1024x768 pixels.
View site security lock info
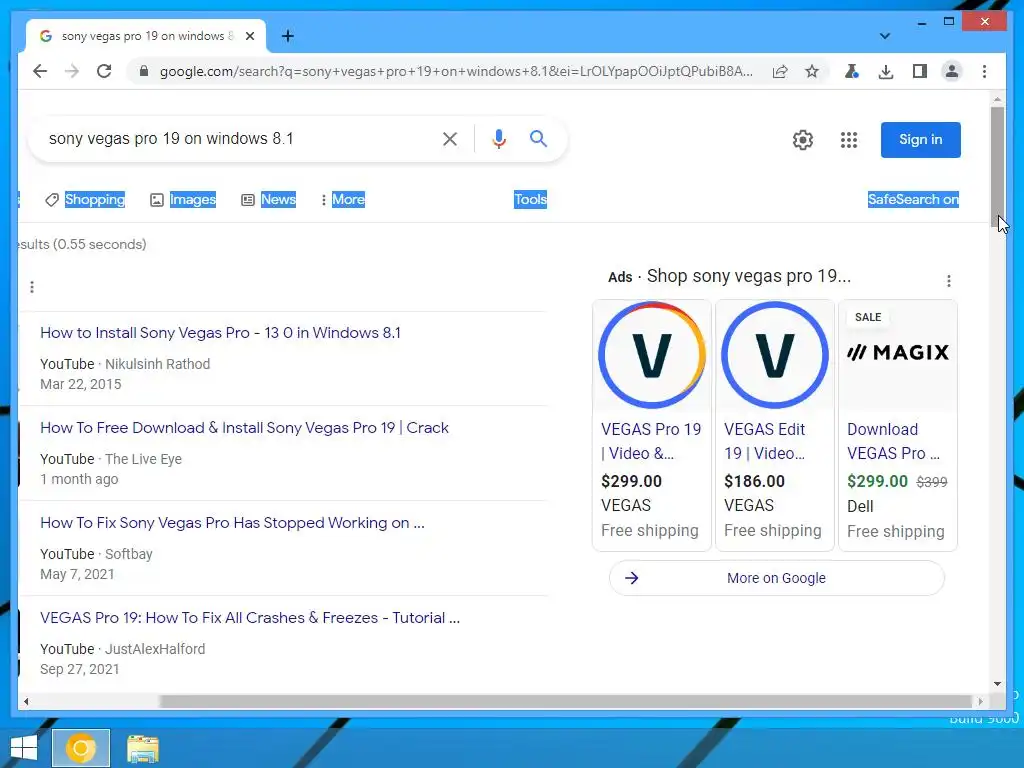144,71
